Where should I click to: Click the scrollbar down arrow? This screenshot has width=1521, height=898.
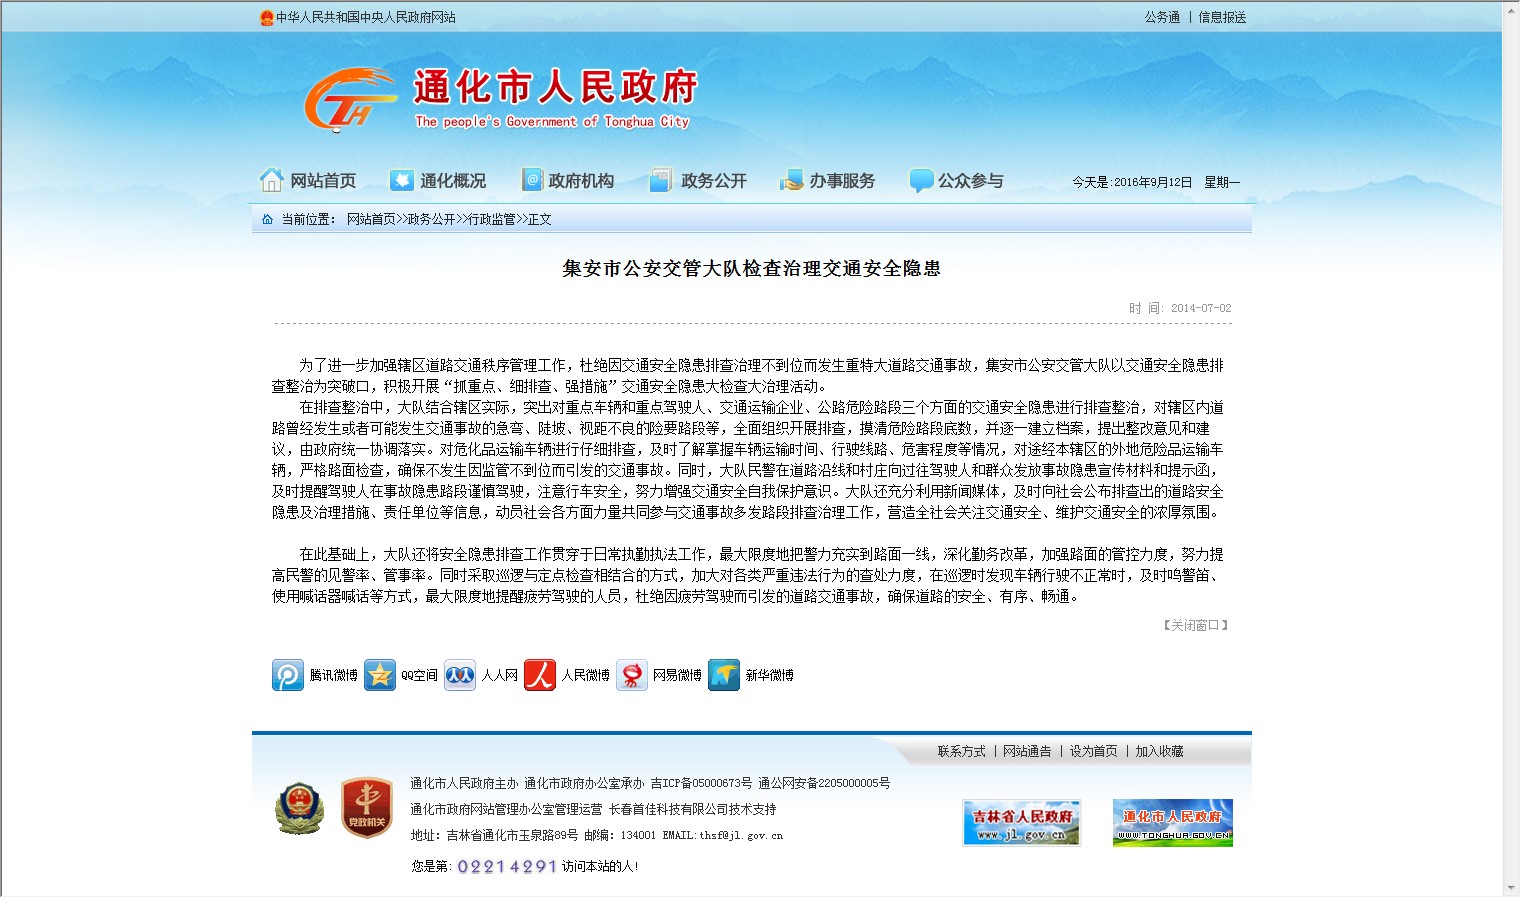coord(1510,888)
